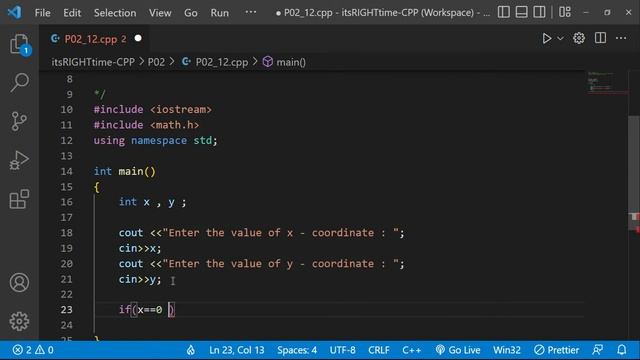This screenshot has height=360, width=640.
Task: Click the opening brace on line 15
Action: tap(97, 187)
